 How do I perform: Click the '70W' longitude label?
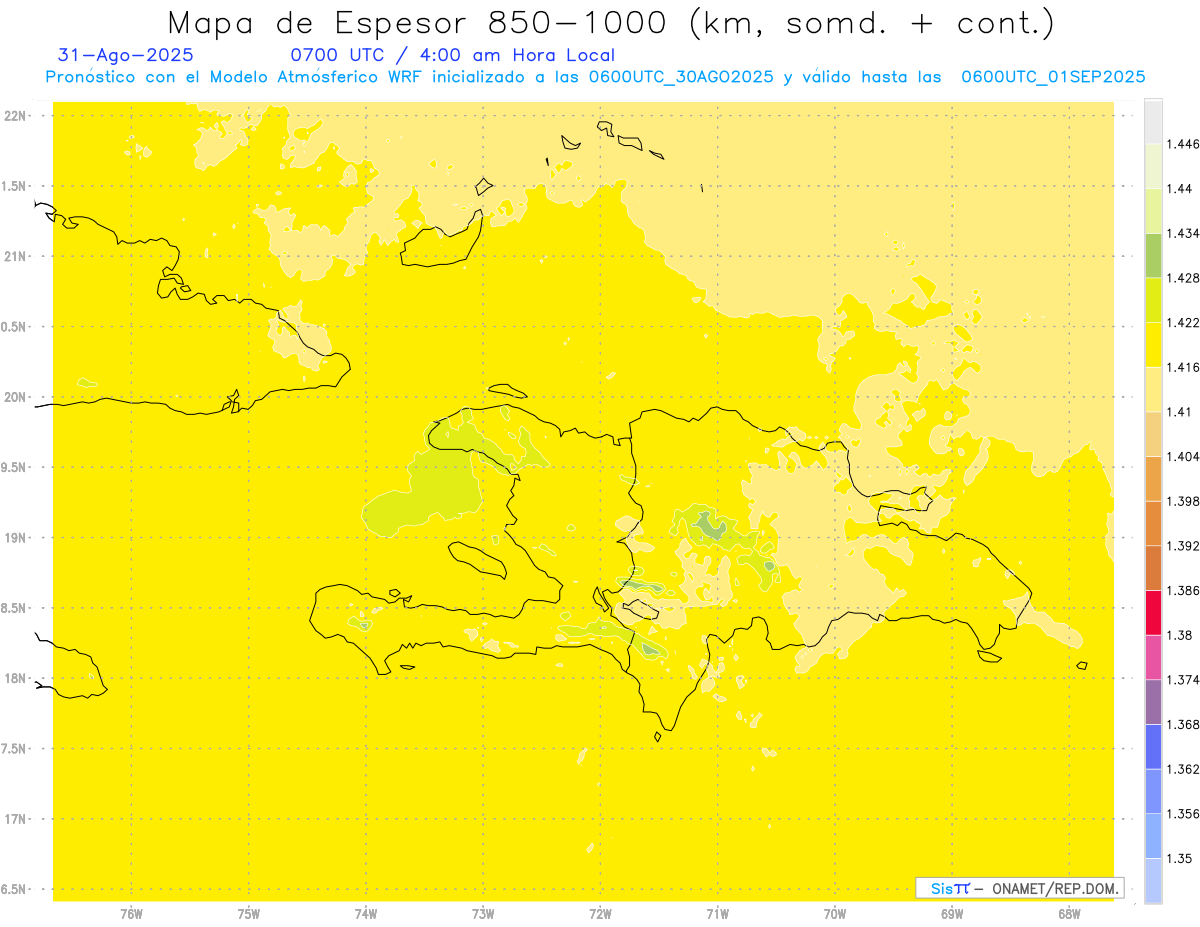pyautogui.click(x=835, y=914)
